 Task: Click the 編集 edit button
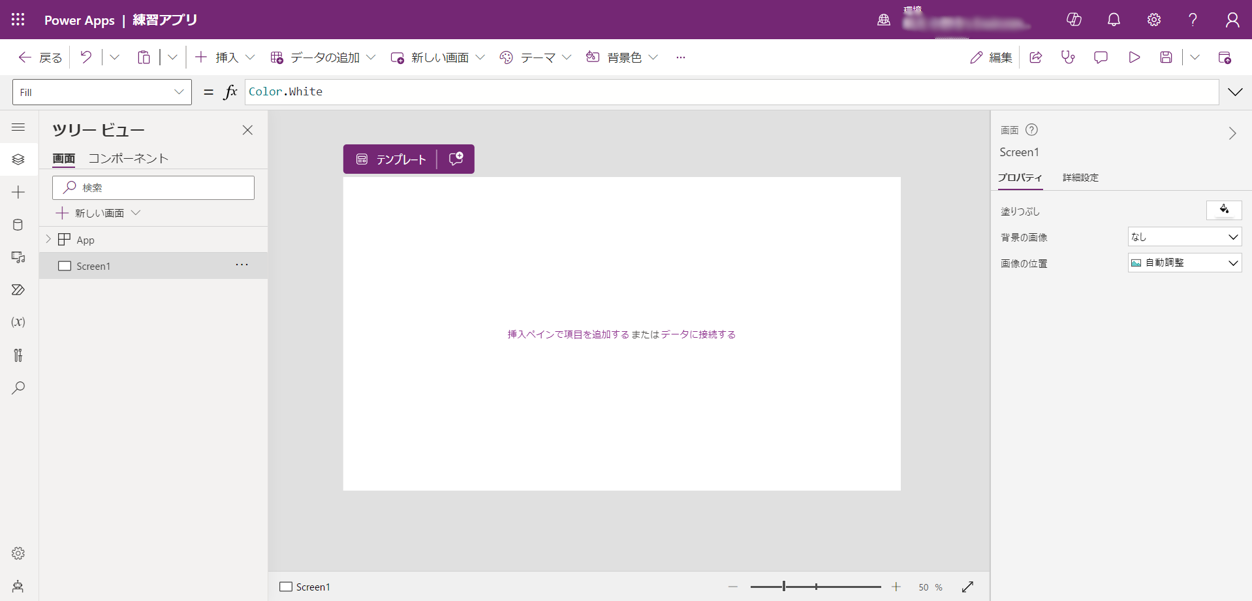(x=991, y=58)
